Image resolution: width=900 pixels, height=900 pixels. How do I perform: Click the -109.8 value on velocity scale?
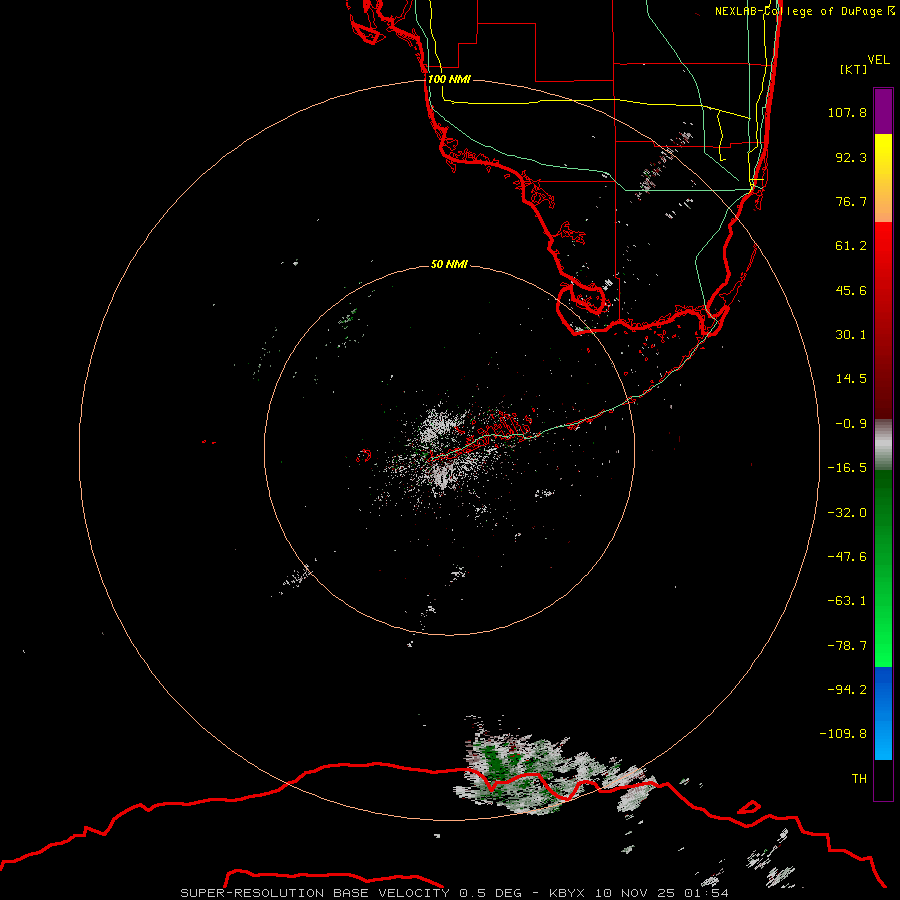click(x=843, y=734)
